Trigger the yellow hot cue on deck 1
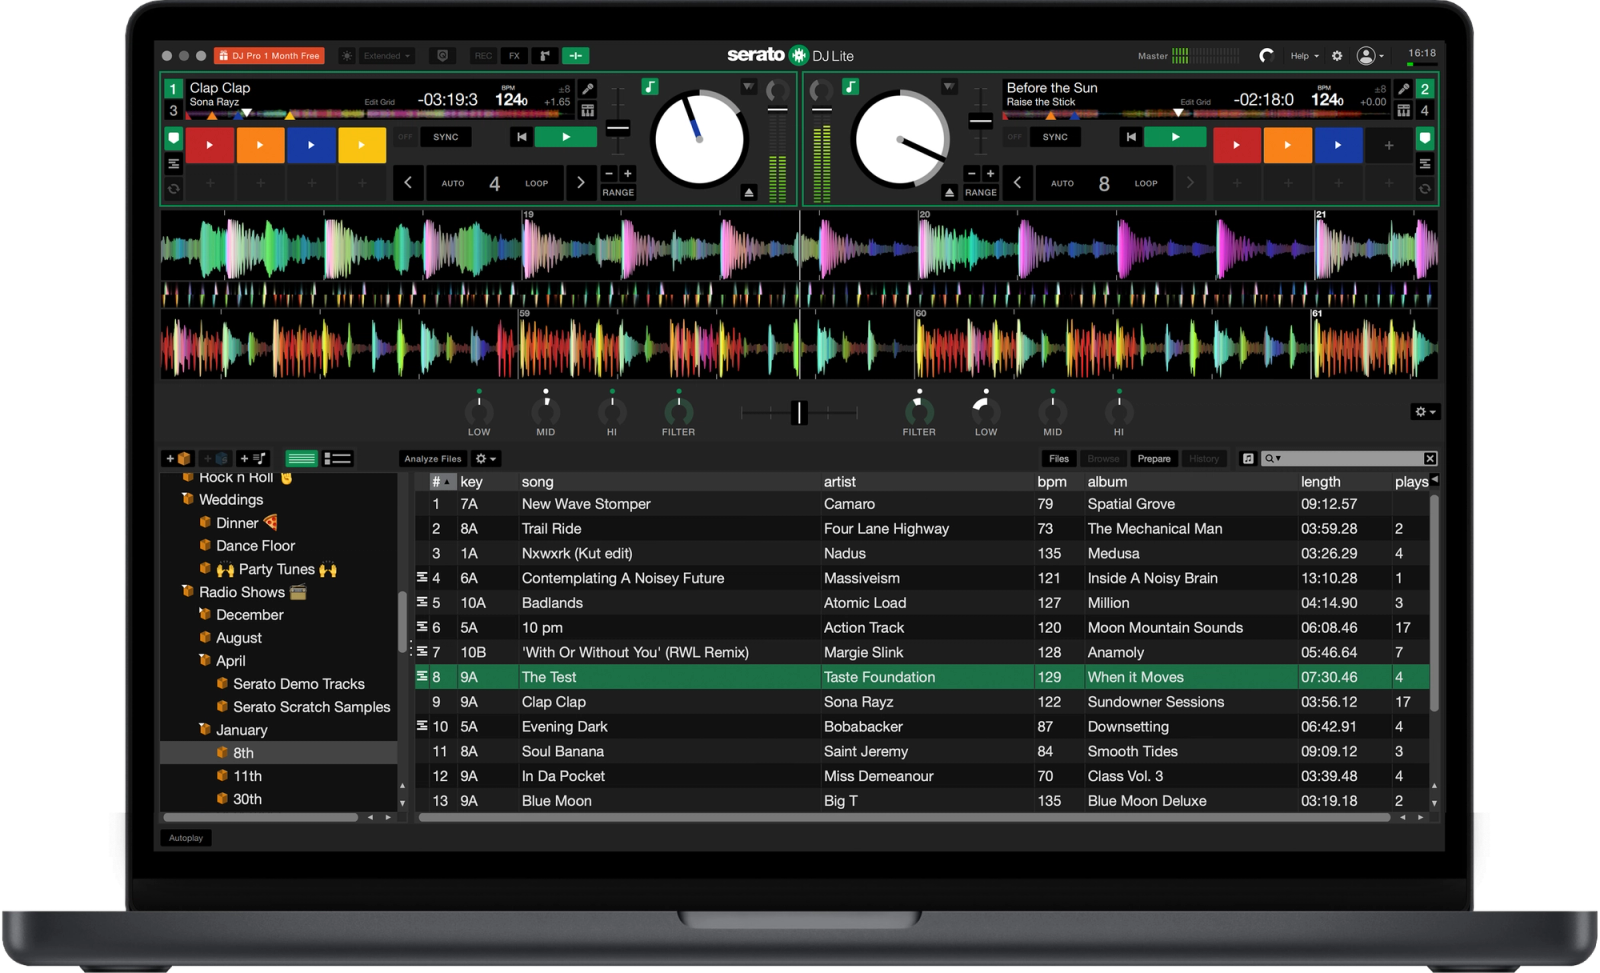Screen dimensions: 1600x973 (362, 145)
